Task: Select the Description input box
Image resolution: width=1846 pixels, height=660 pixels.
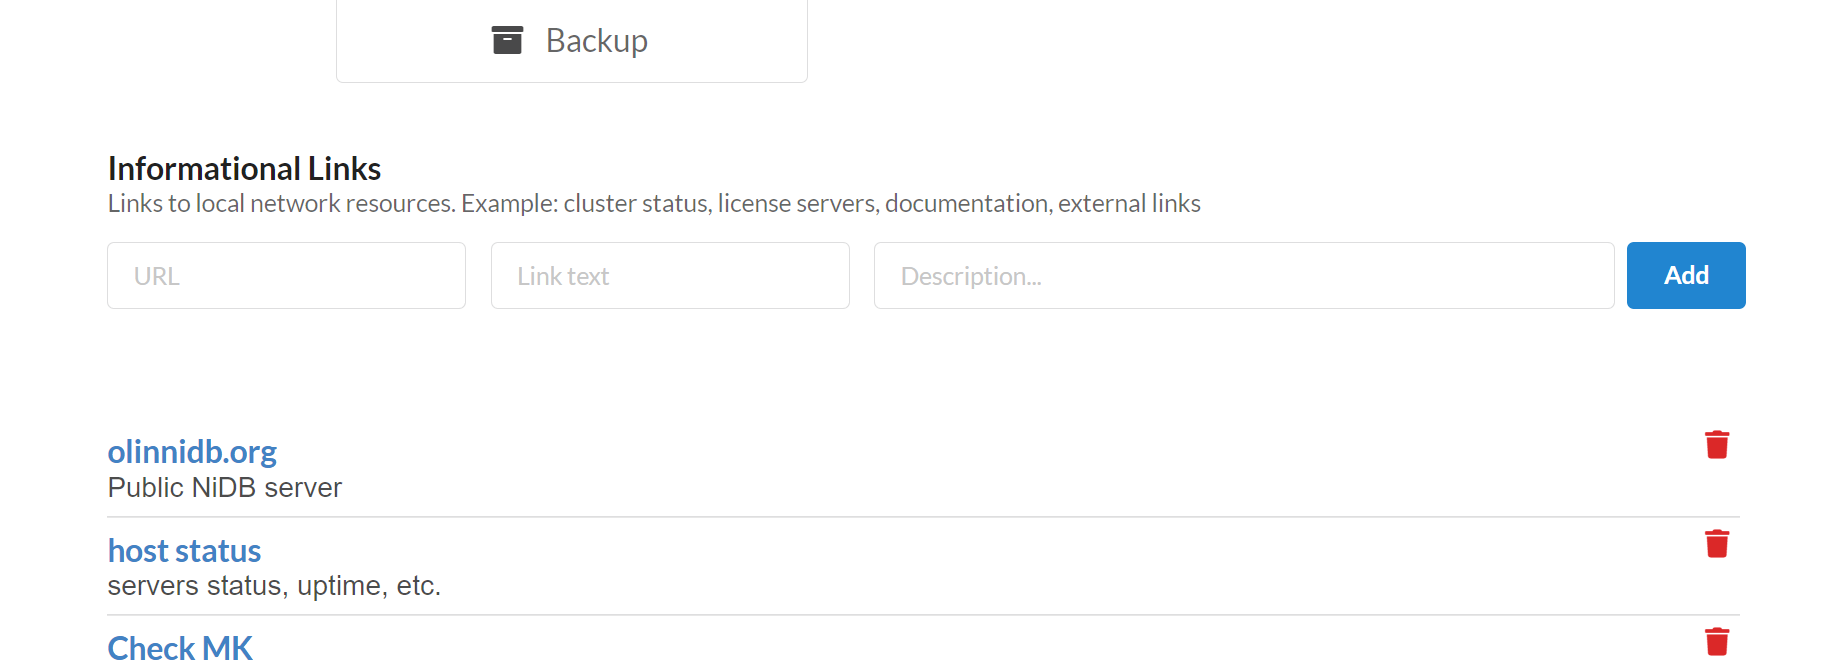Action: tap(1243, 276)
